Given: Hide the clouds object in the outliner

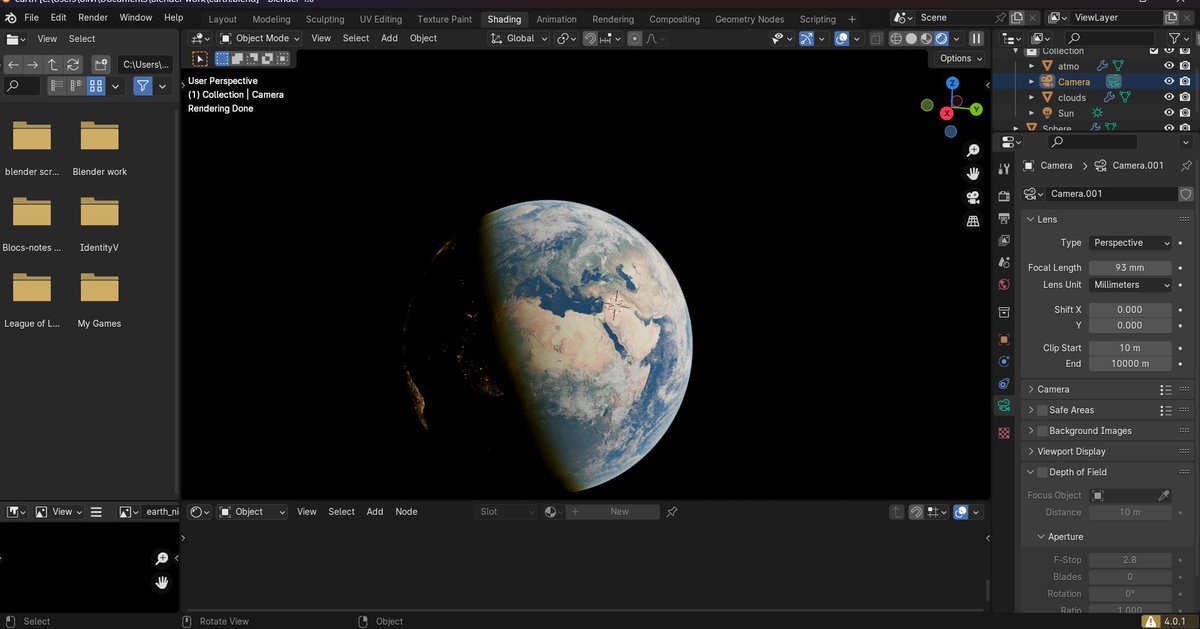Looking at the screenshot, I should (x=1169, y=97).
